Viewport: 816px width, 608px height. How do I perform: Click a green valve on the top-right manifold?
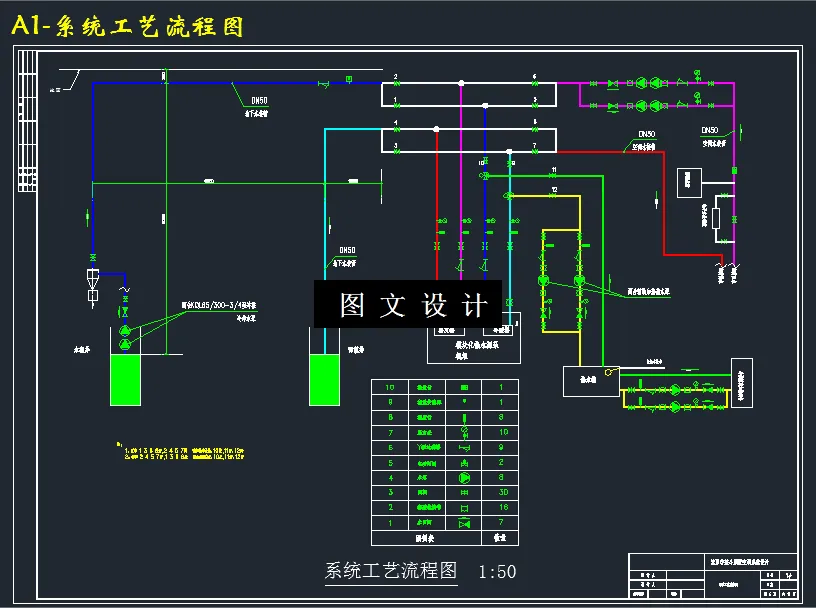pyautogui.click(x=612, y=83)
